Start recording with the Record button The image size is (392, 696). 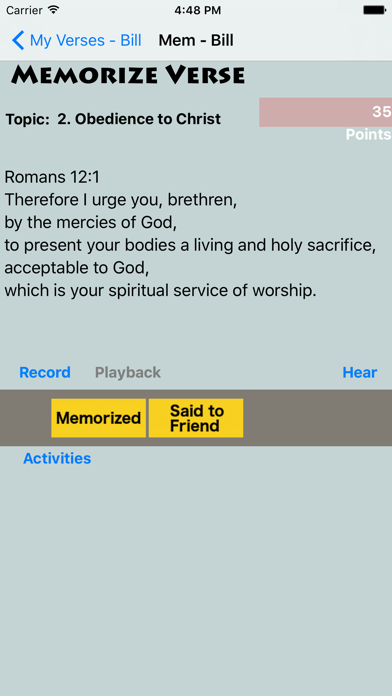45,372
